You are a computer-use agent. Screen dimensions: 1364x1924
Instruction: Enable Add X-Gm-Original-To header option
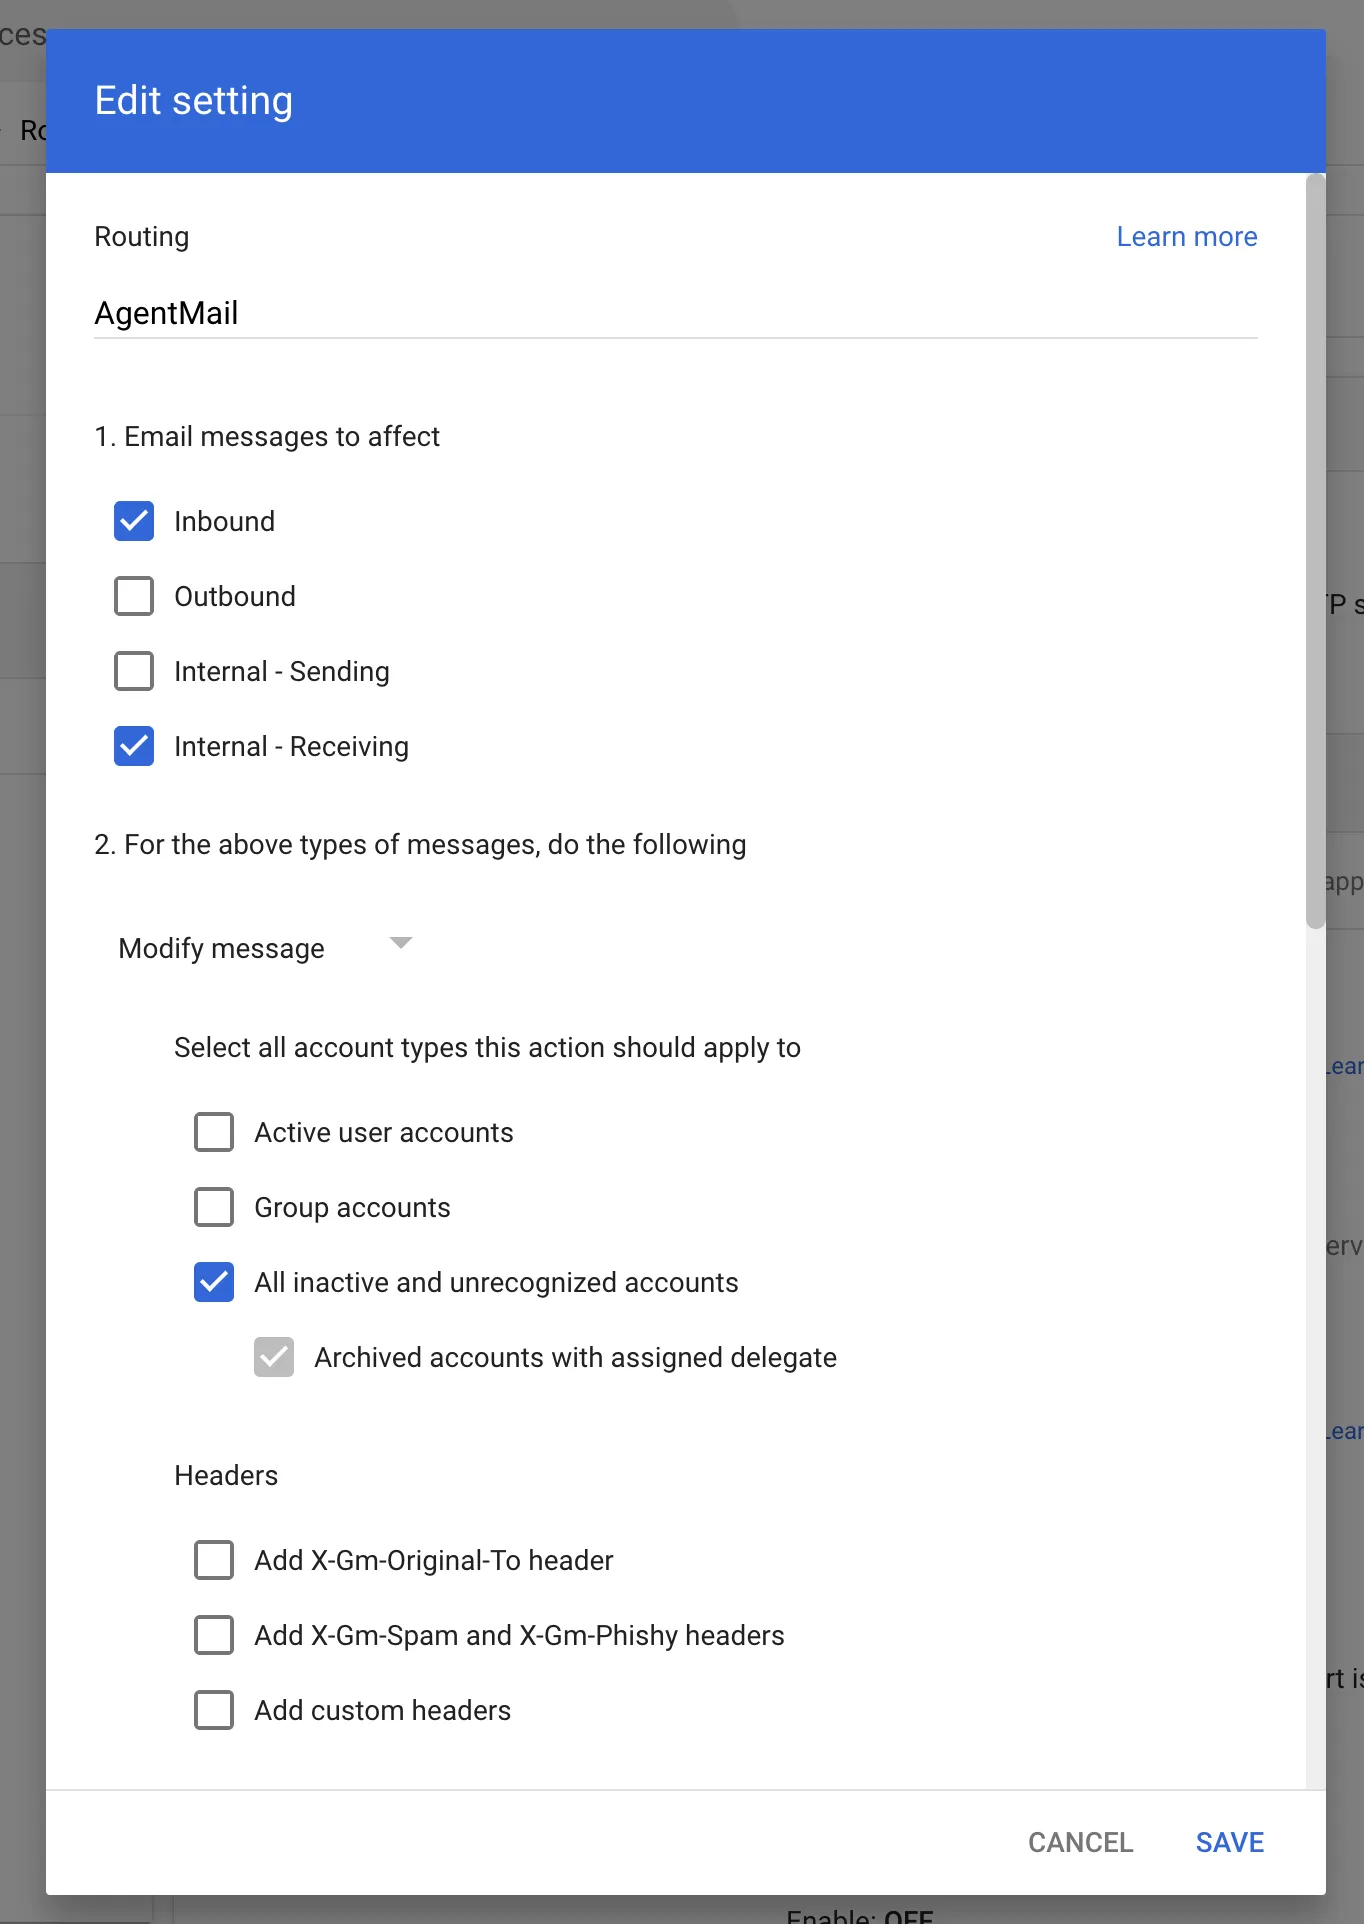pos(214,1560)
